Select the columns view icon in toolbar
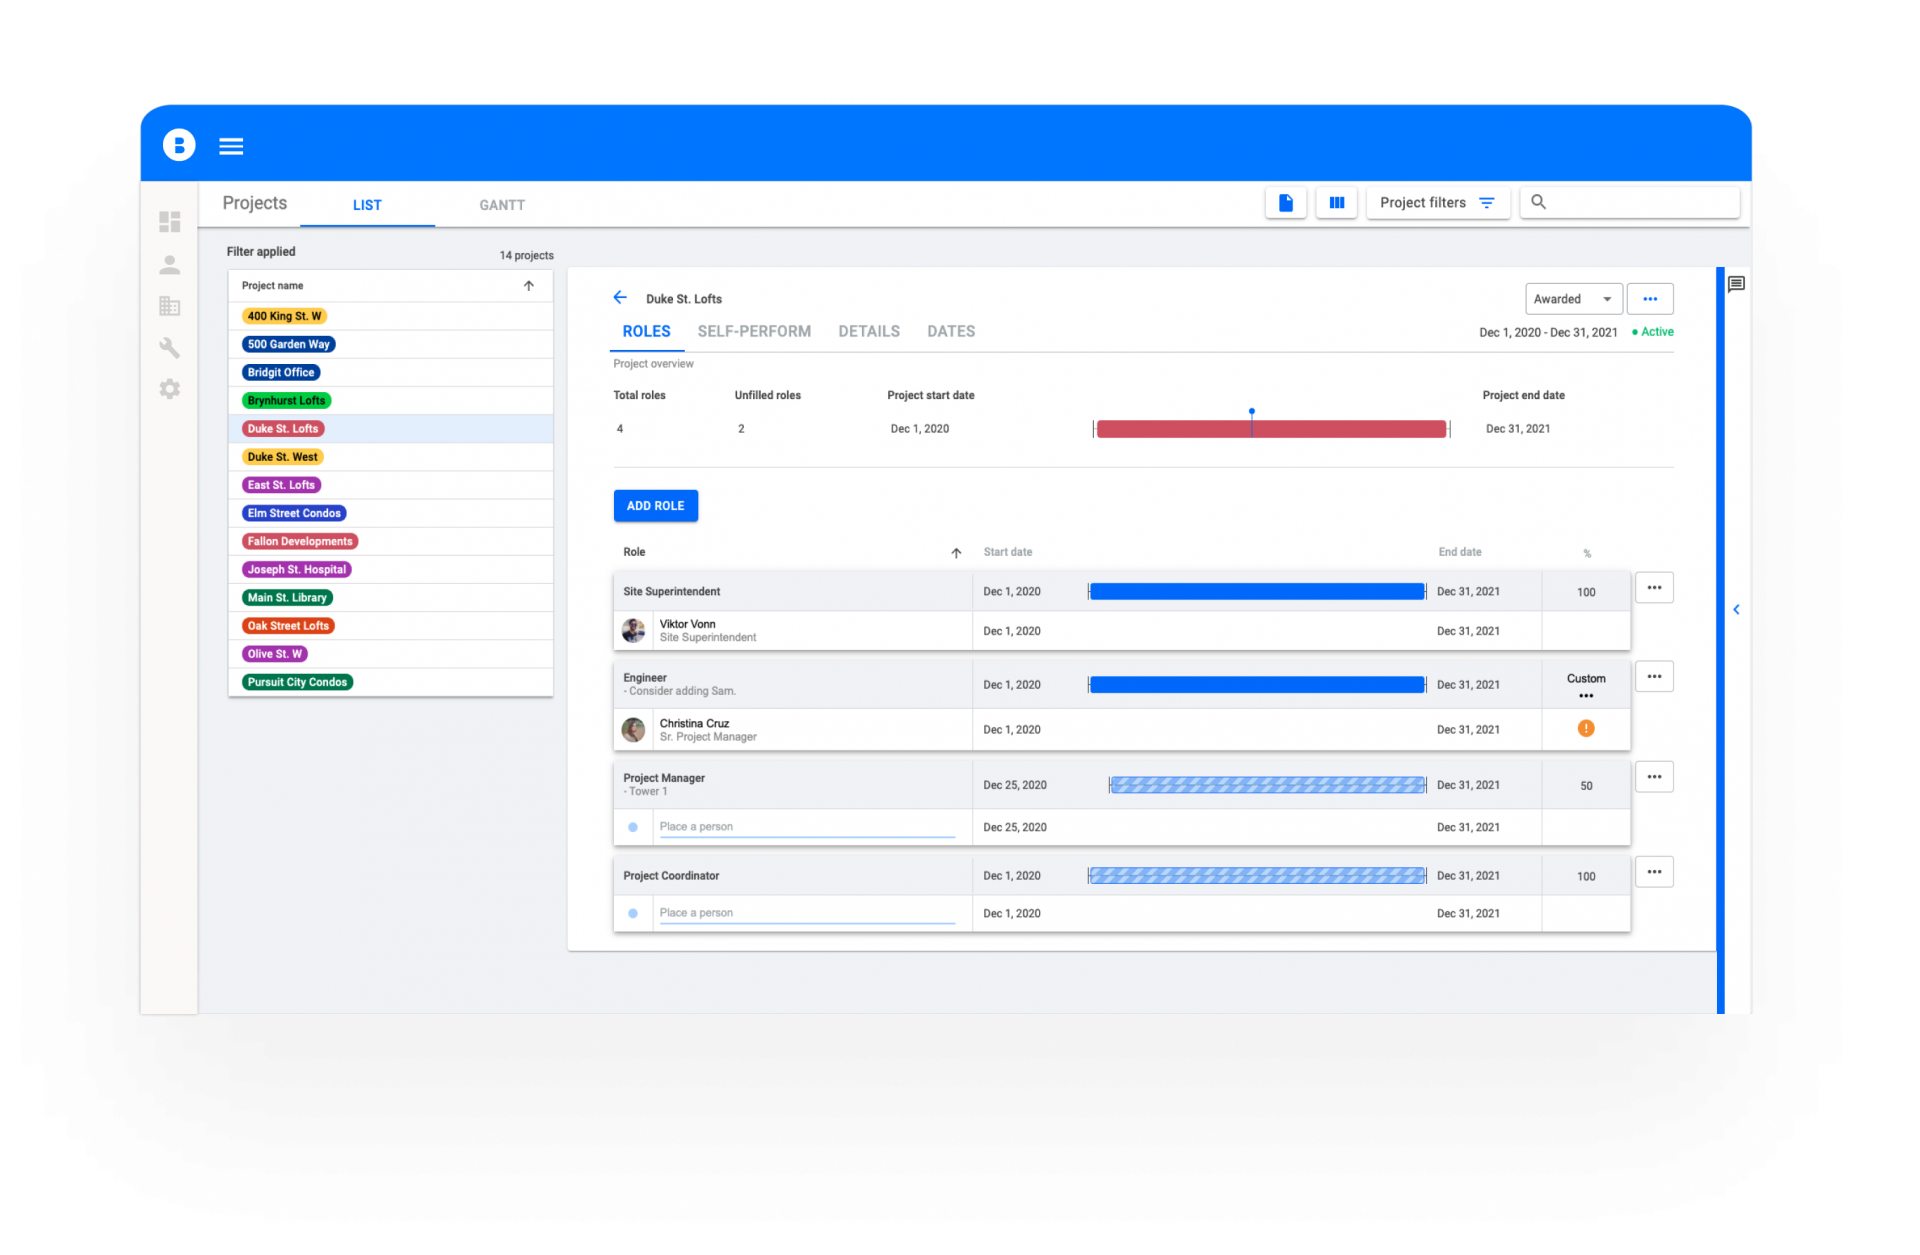 [x=1336, y=202]
